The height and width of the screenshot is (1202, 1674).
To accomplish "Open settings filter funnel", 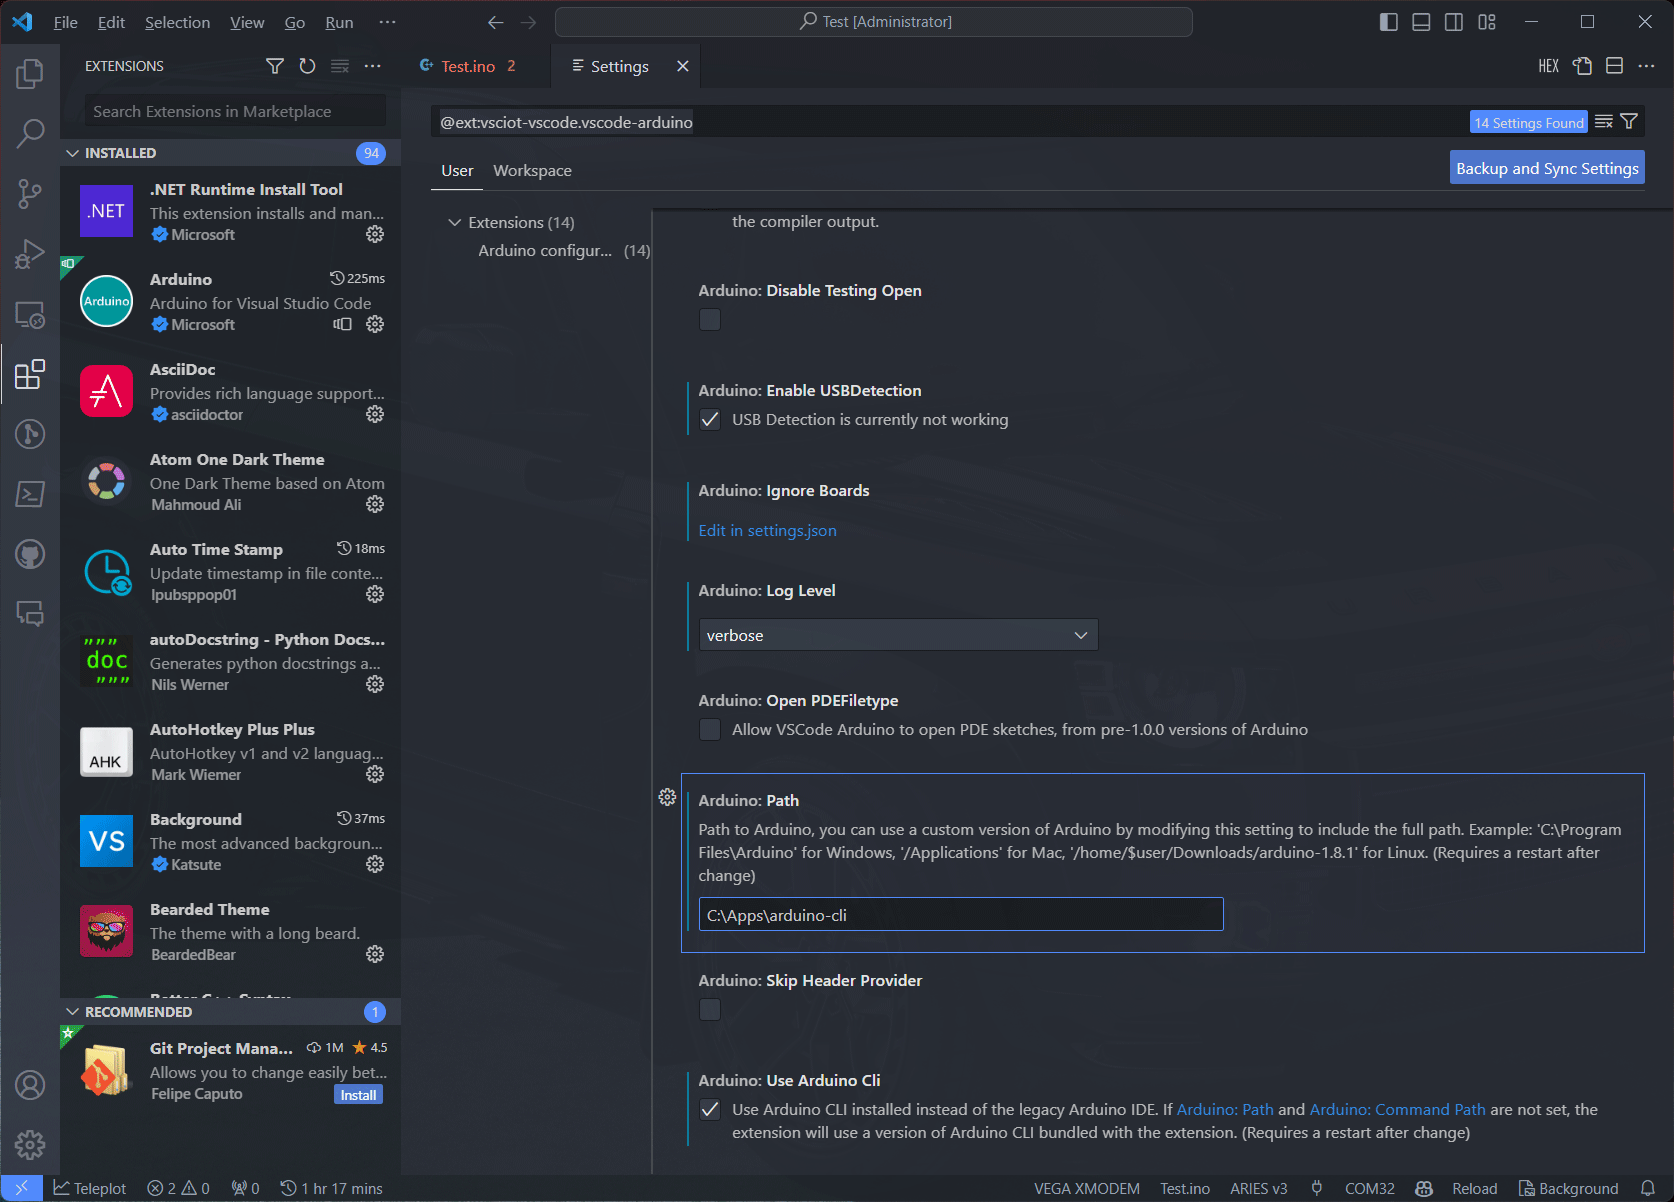I will point(1629,122).
